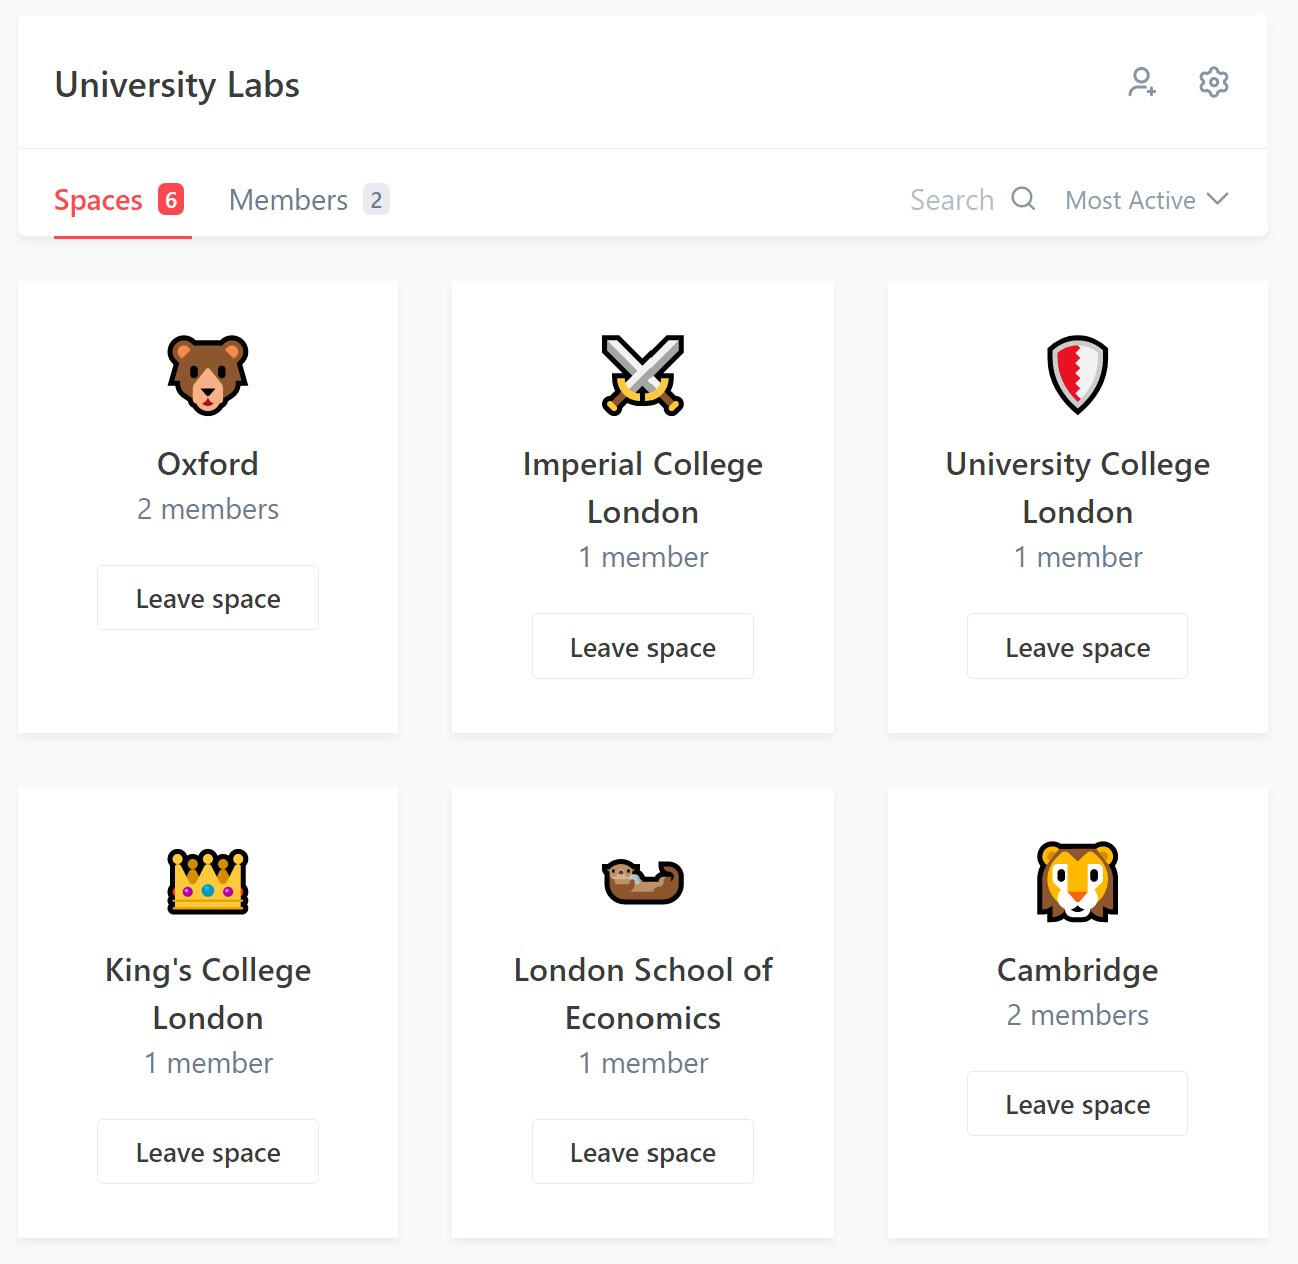1298x1264 pixels.
Task: Focus the Search input field
Action: (x=951, y=200)
